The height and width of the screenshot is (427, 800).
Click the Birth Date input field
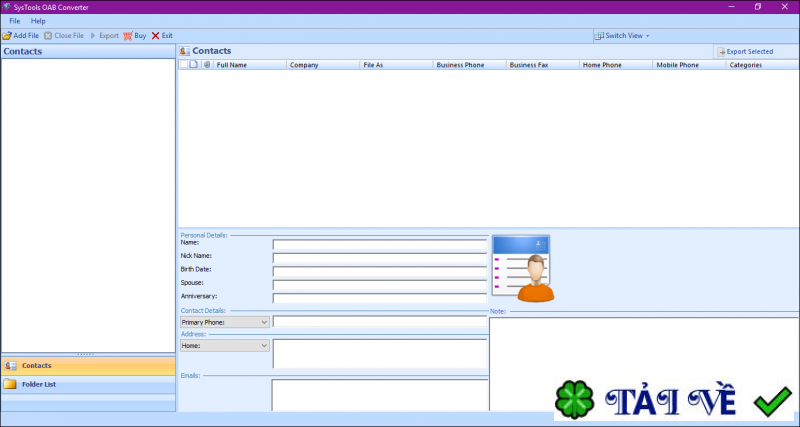coord(380,271)
